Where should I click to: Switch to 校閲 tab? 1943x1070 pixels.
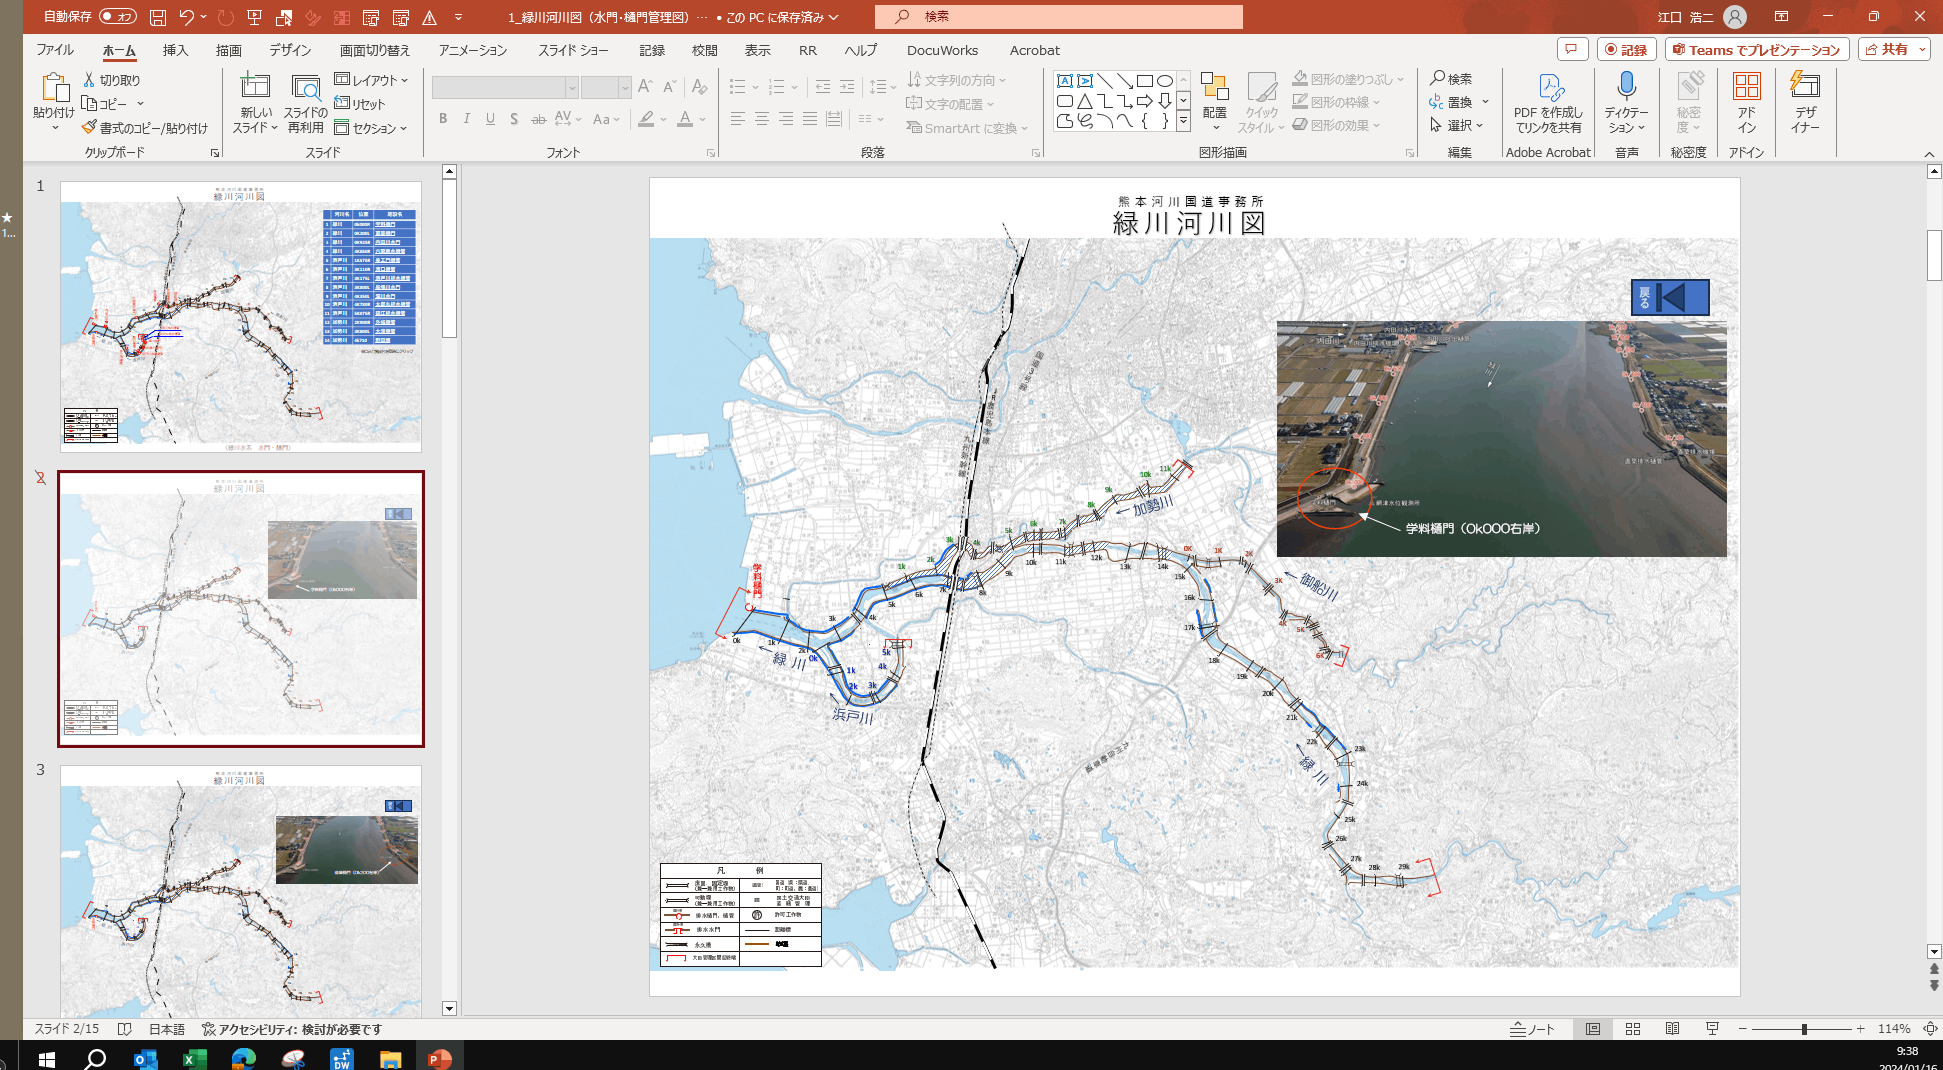(705, 50)
